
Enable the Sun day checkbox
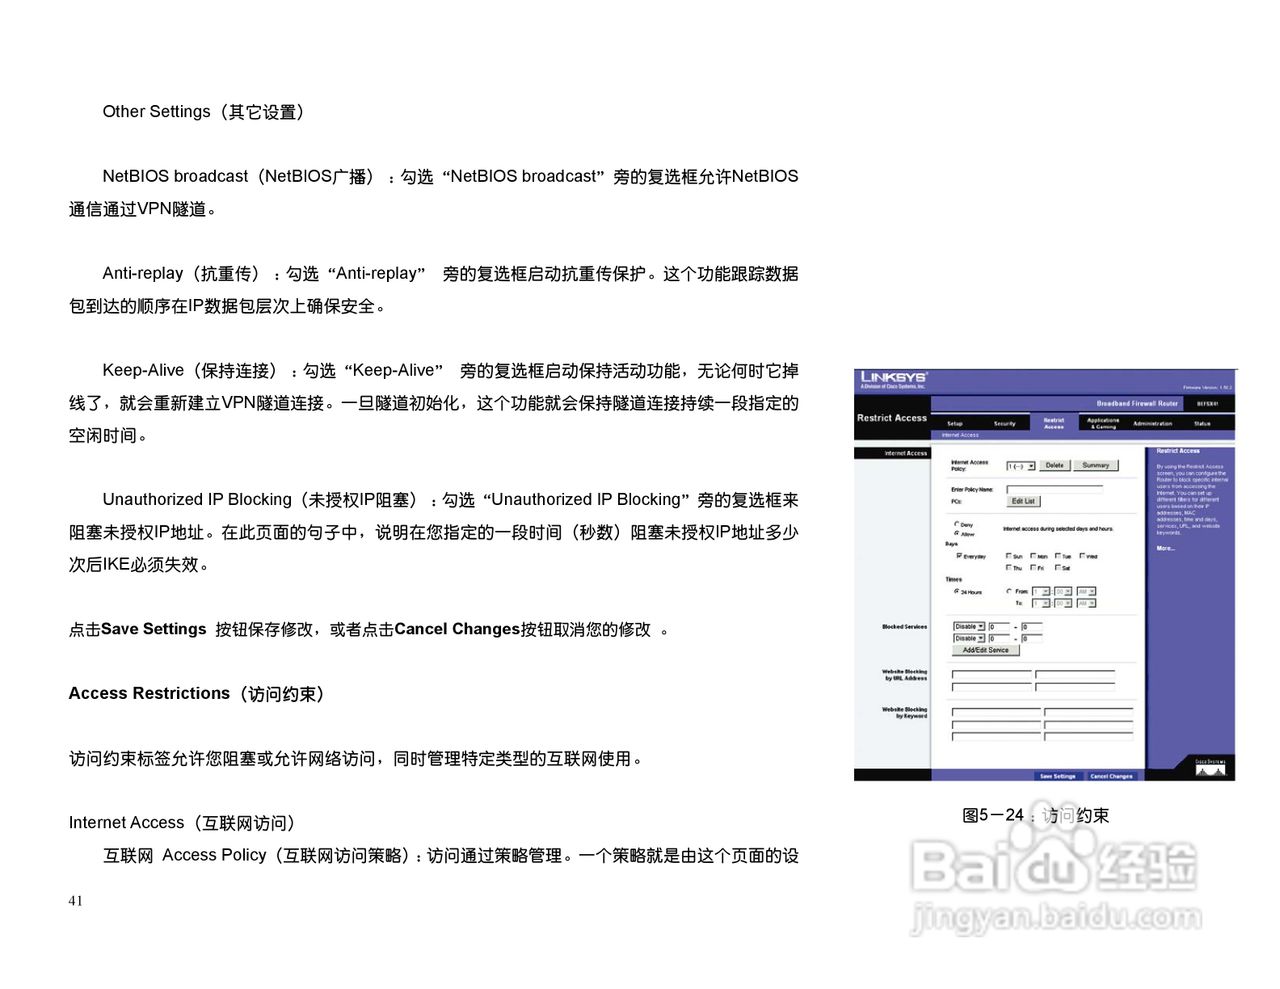1008,554
